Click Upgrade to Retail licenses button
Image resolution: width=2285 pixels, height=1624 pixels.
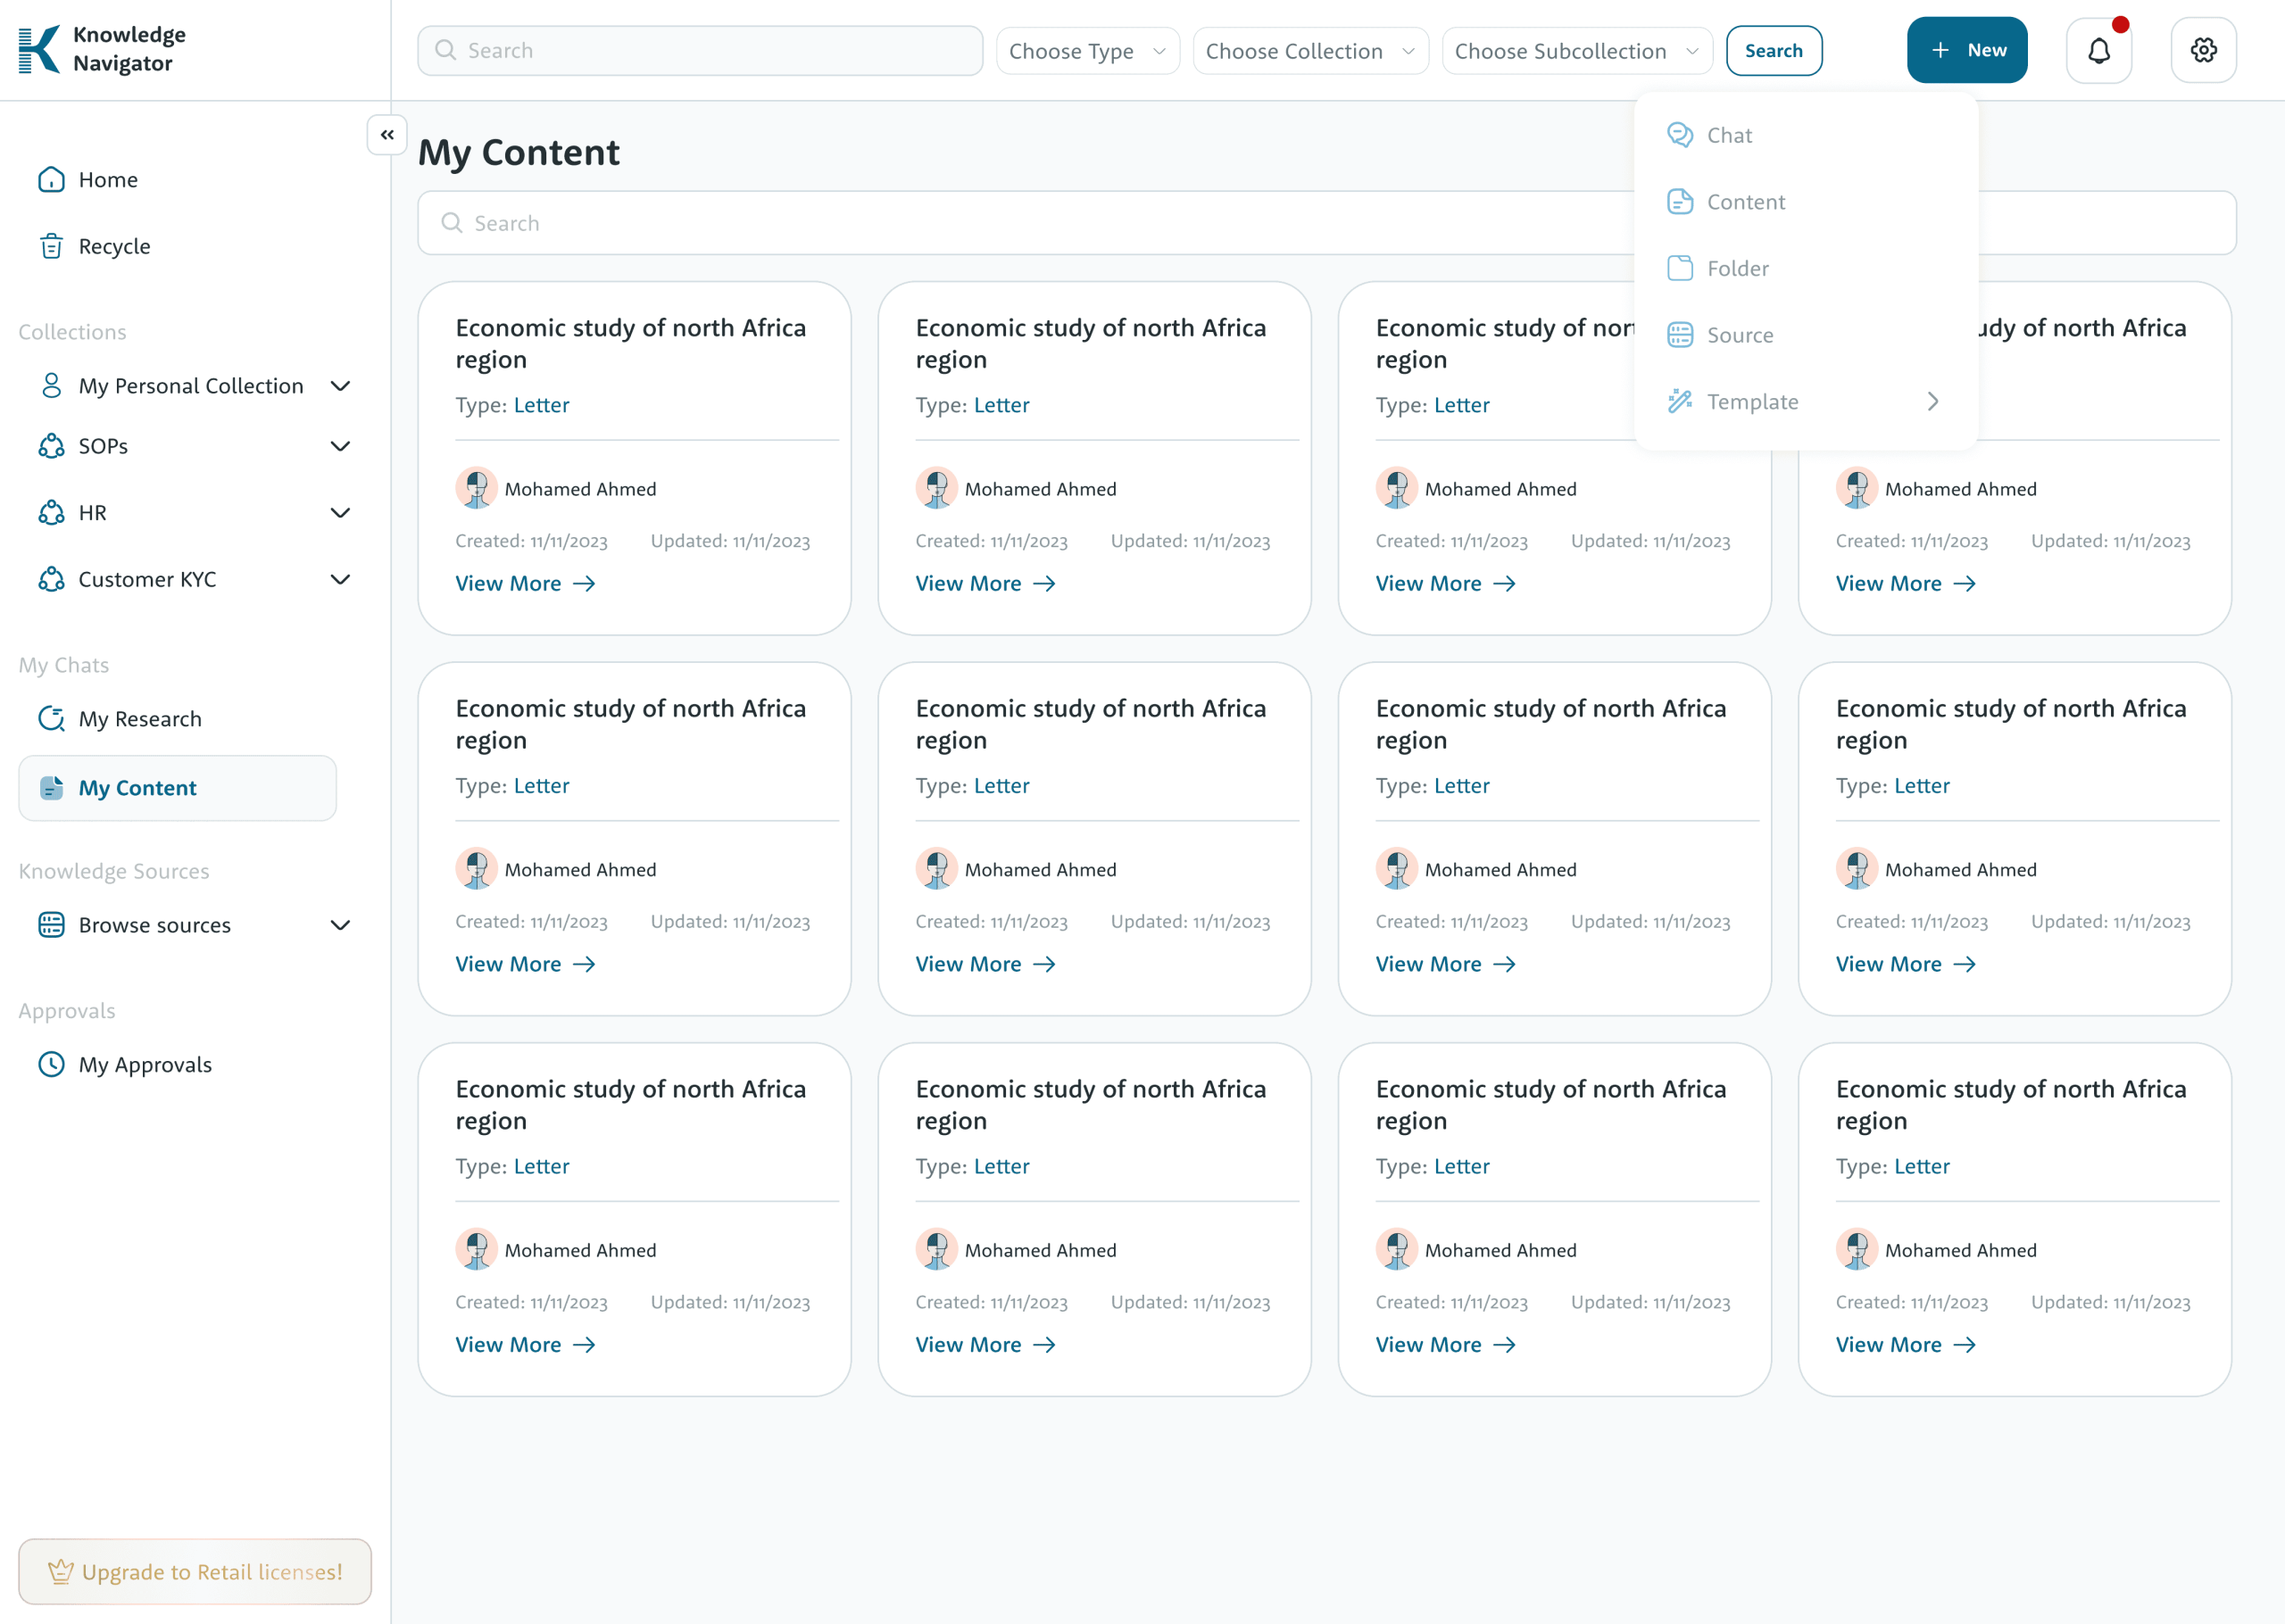(x=195, y=1571)
